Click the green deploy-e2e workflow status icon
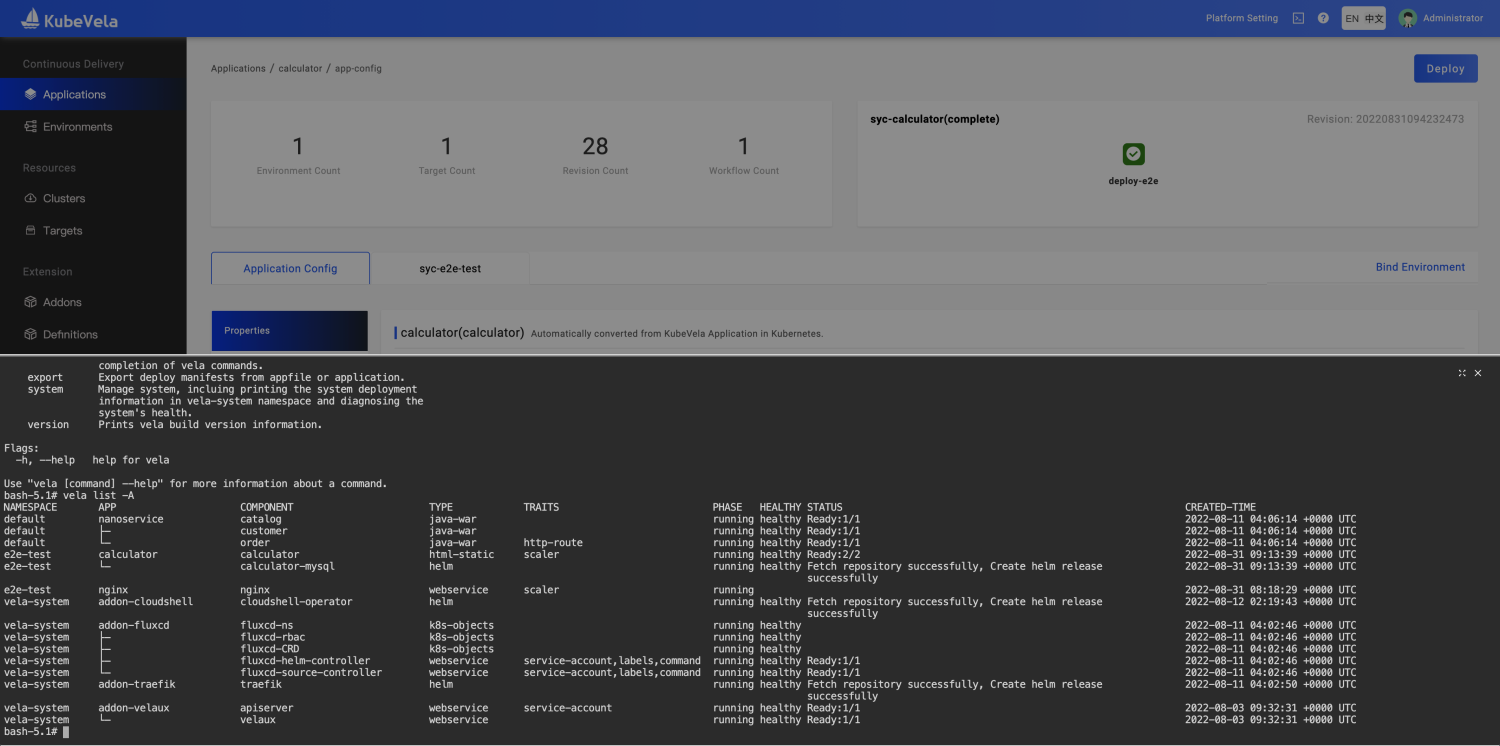 click(1133, 154)
